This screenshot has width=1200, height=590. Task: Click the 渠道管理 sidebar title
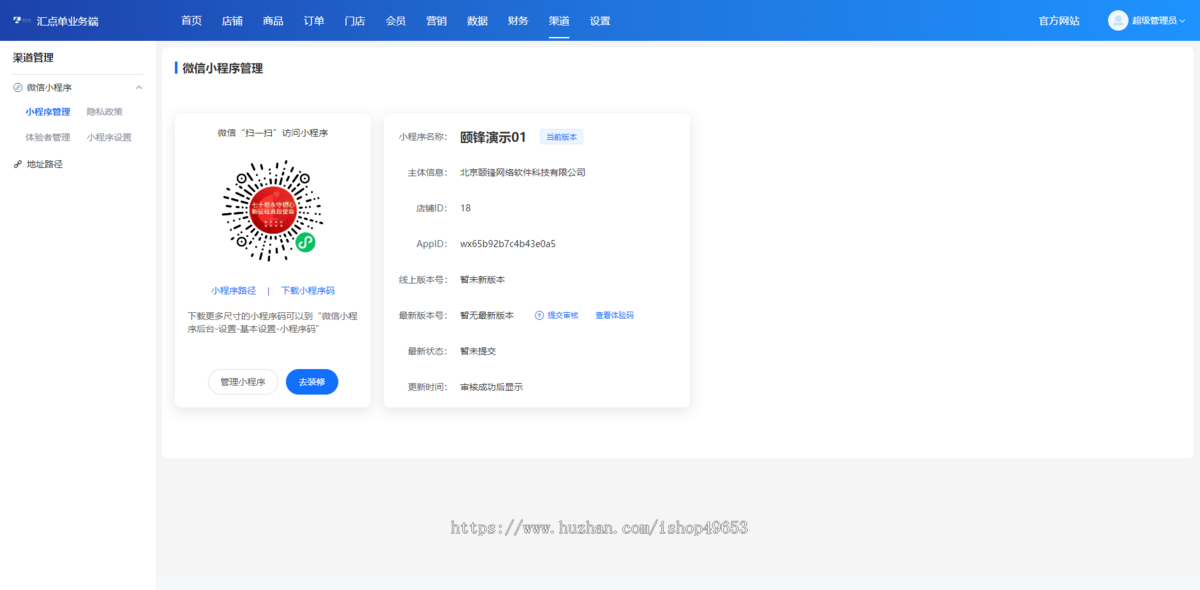(33, 58)
